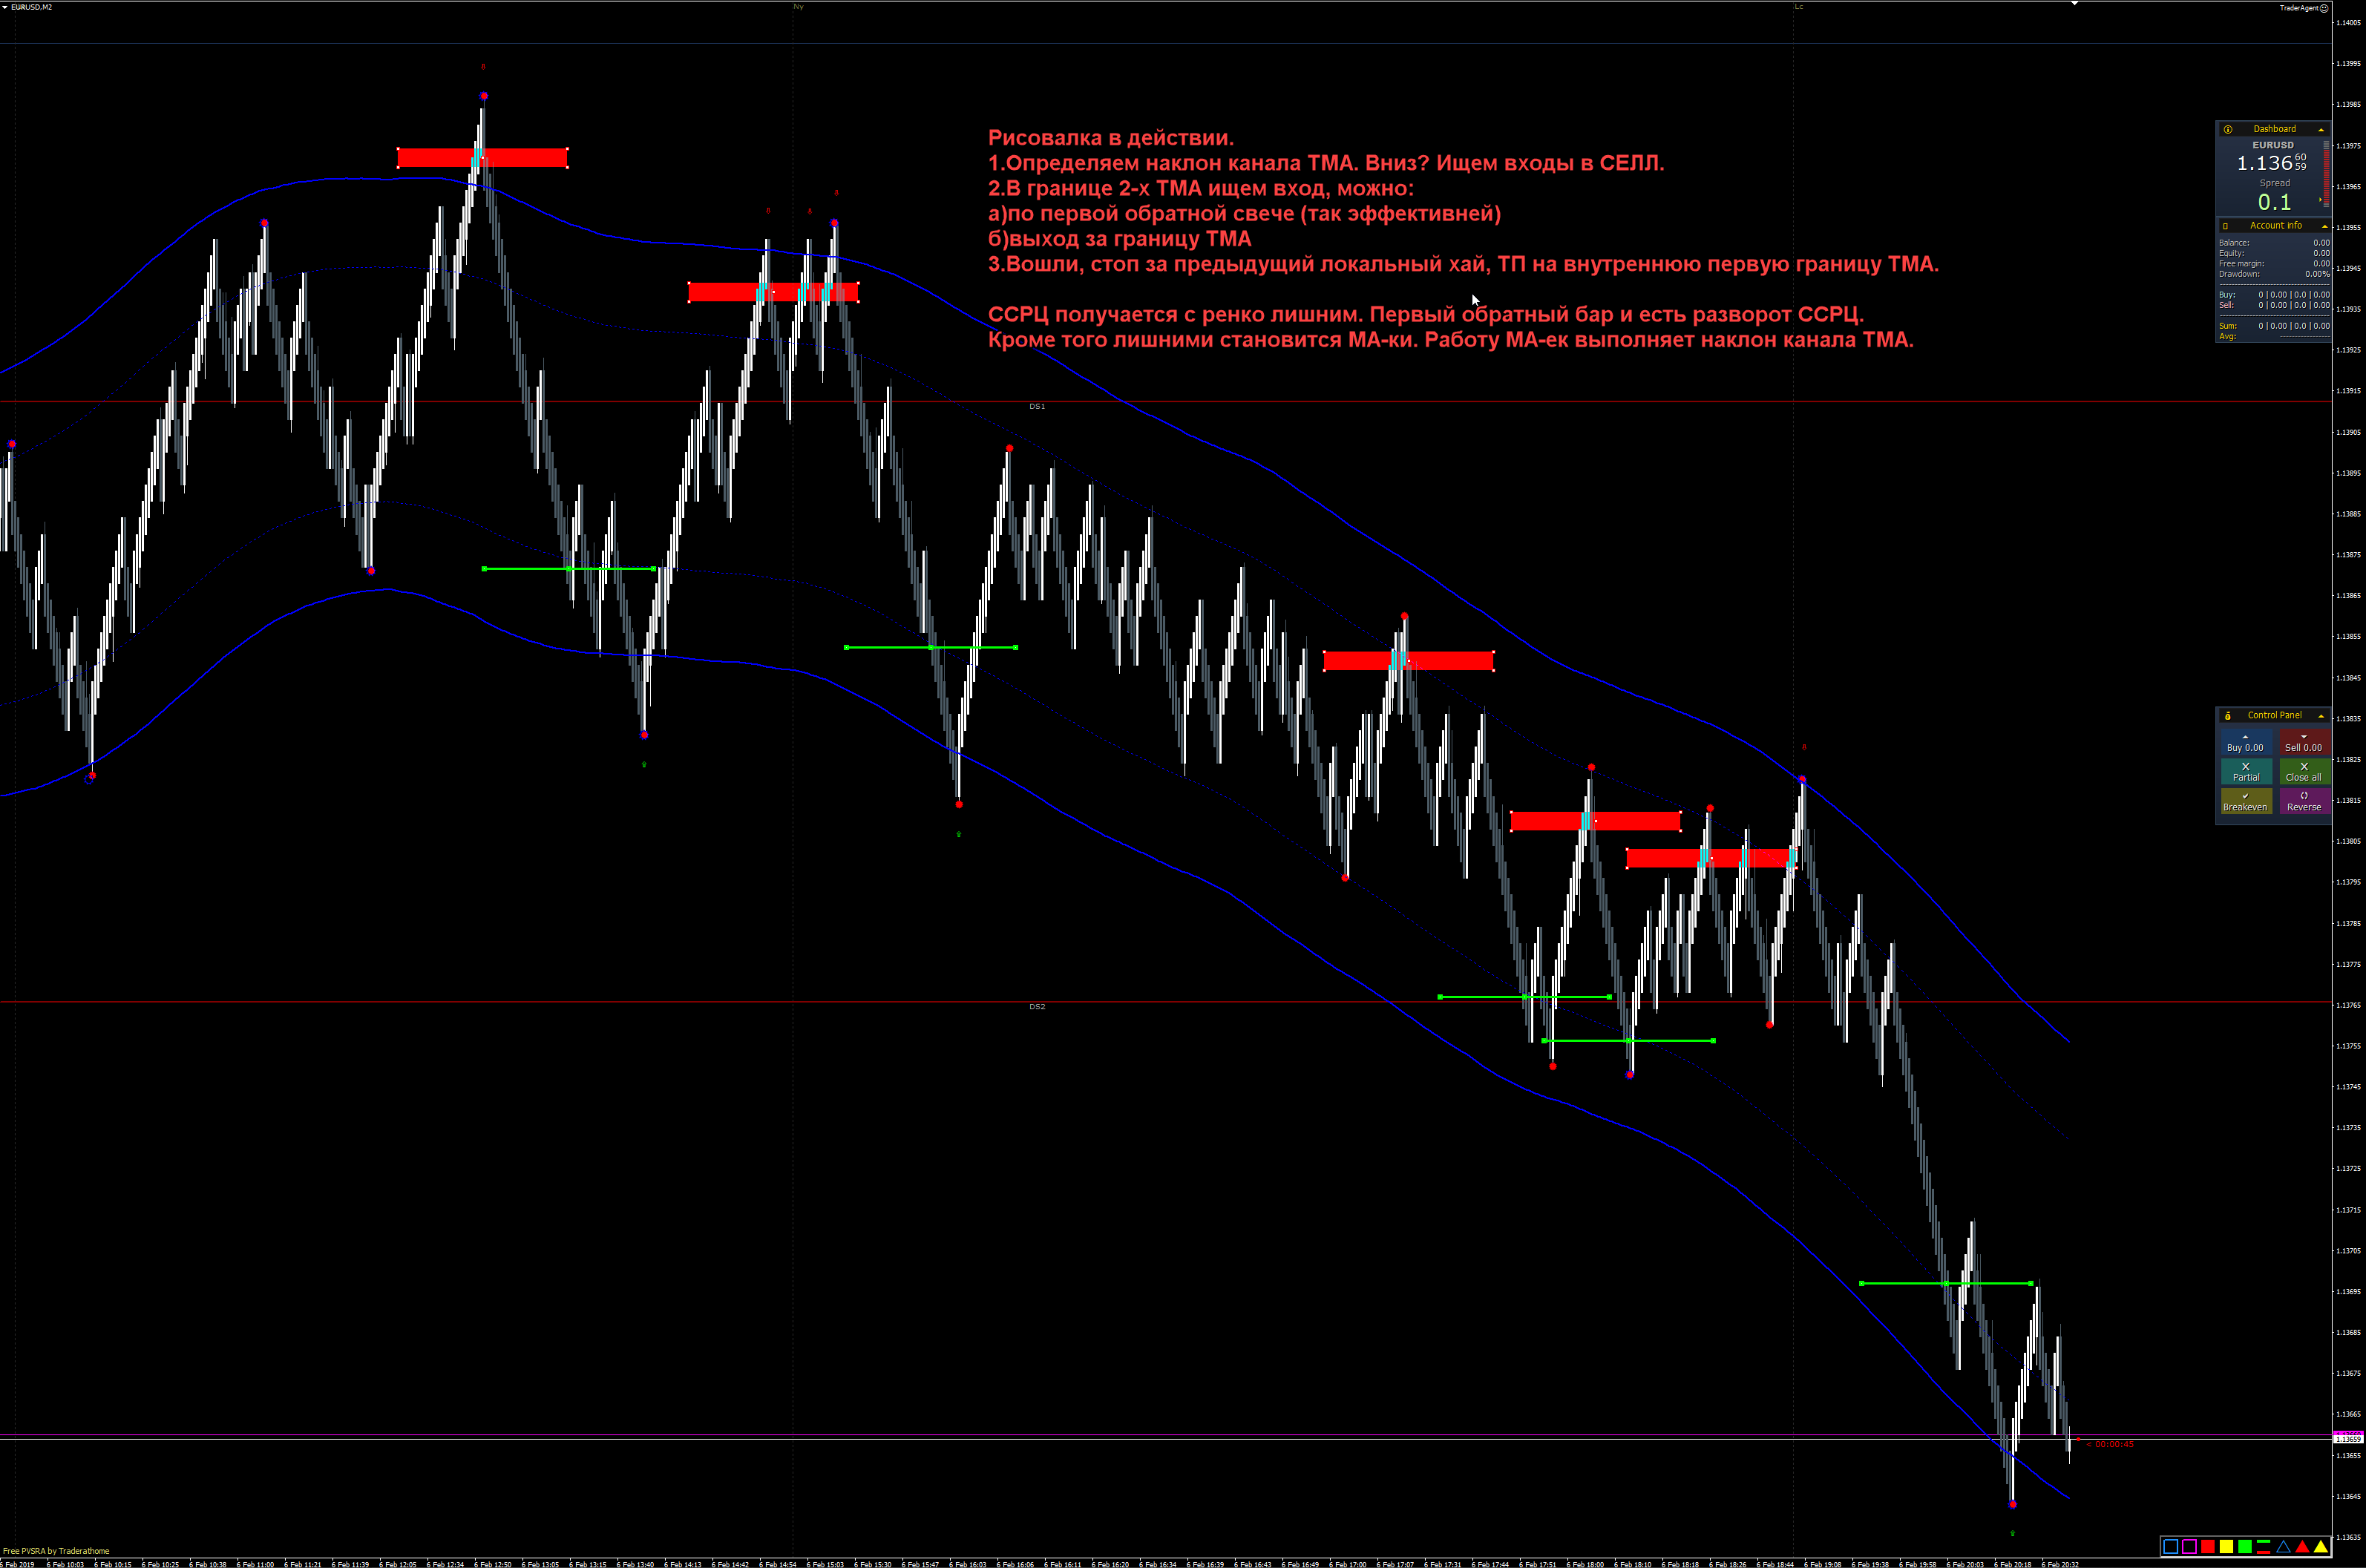Viewport: 2366px width, 1568px height.
Task: Click the Balance: row in Account info
Action: pos(2274,243)
